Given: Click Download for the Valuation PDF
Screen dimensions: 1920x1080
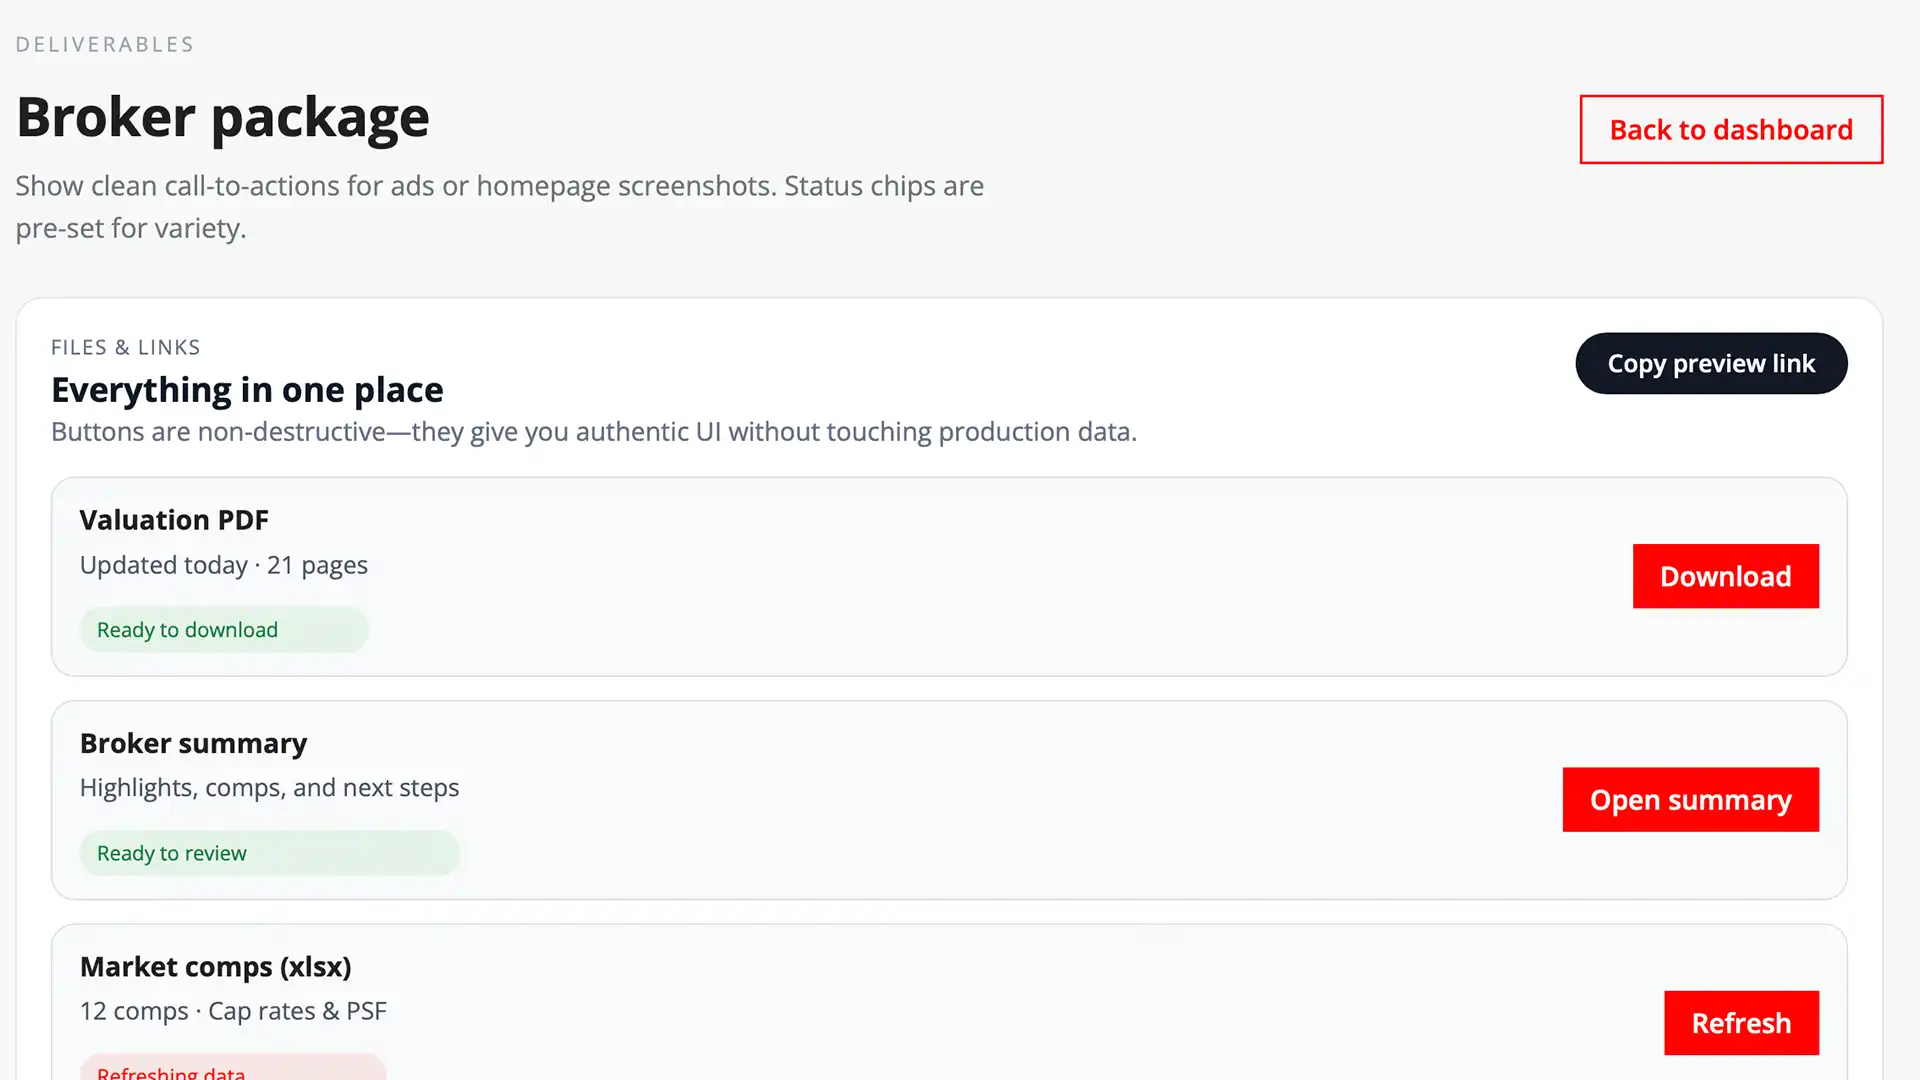Looking at the screenshot, I should (1725, 576).
